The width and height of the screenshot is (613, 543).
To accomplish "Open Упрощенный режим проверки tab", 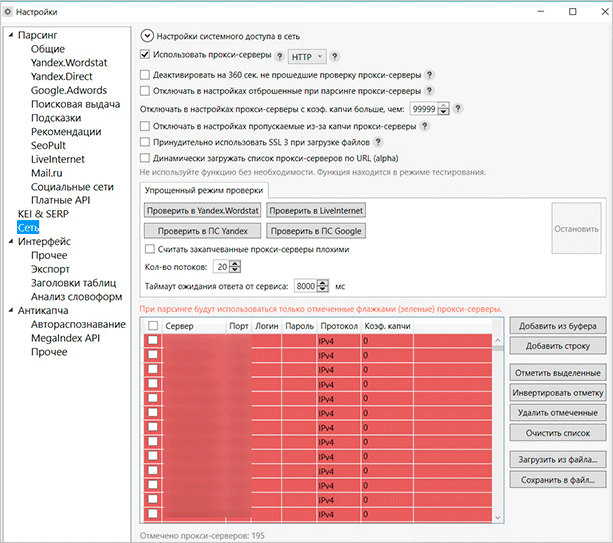I will tap(203, 189).
